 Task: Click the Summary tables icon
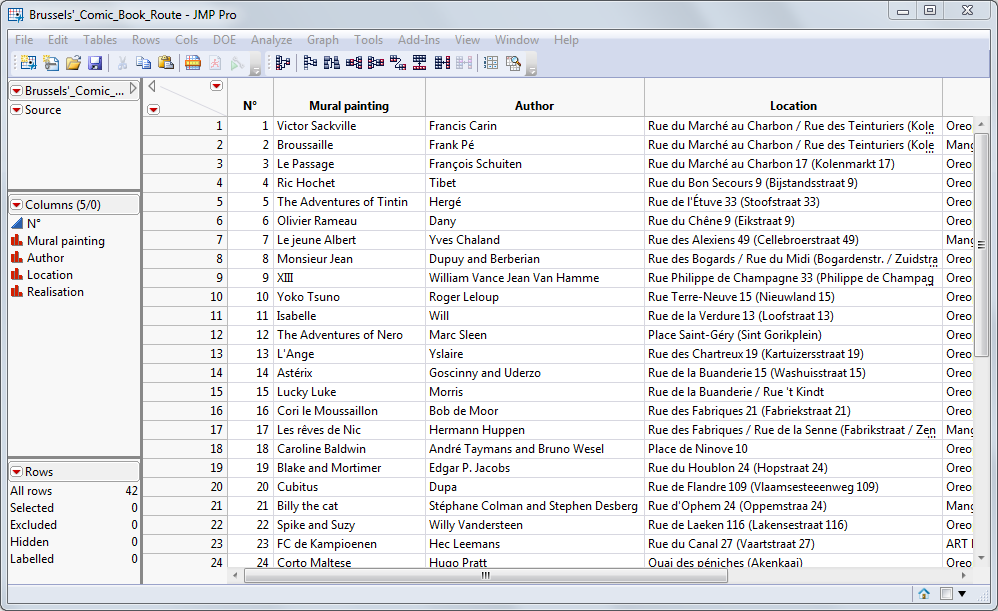click(x=283, y=62)
